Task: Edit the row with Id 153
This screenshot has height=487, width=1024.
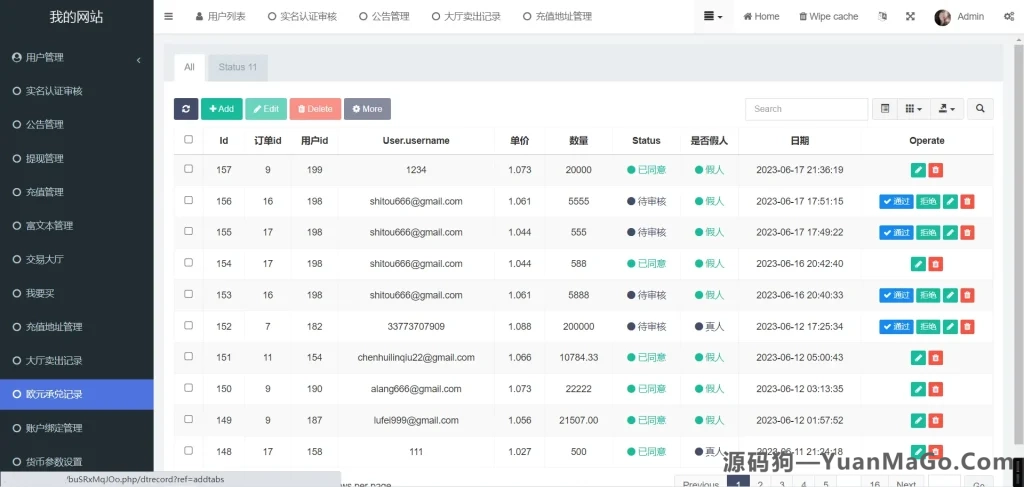Action: click(x=950, y=295)
